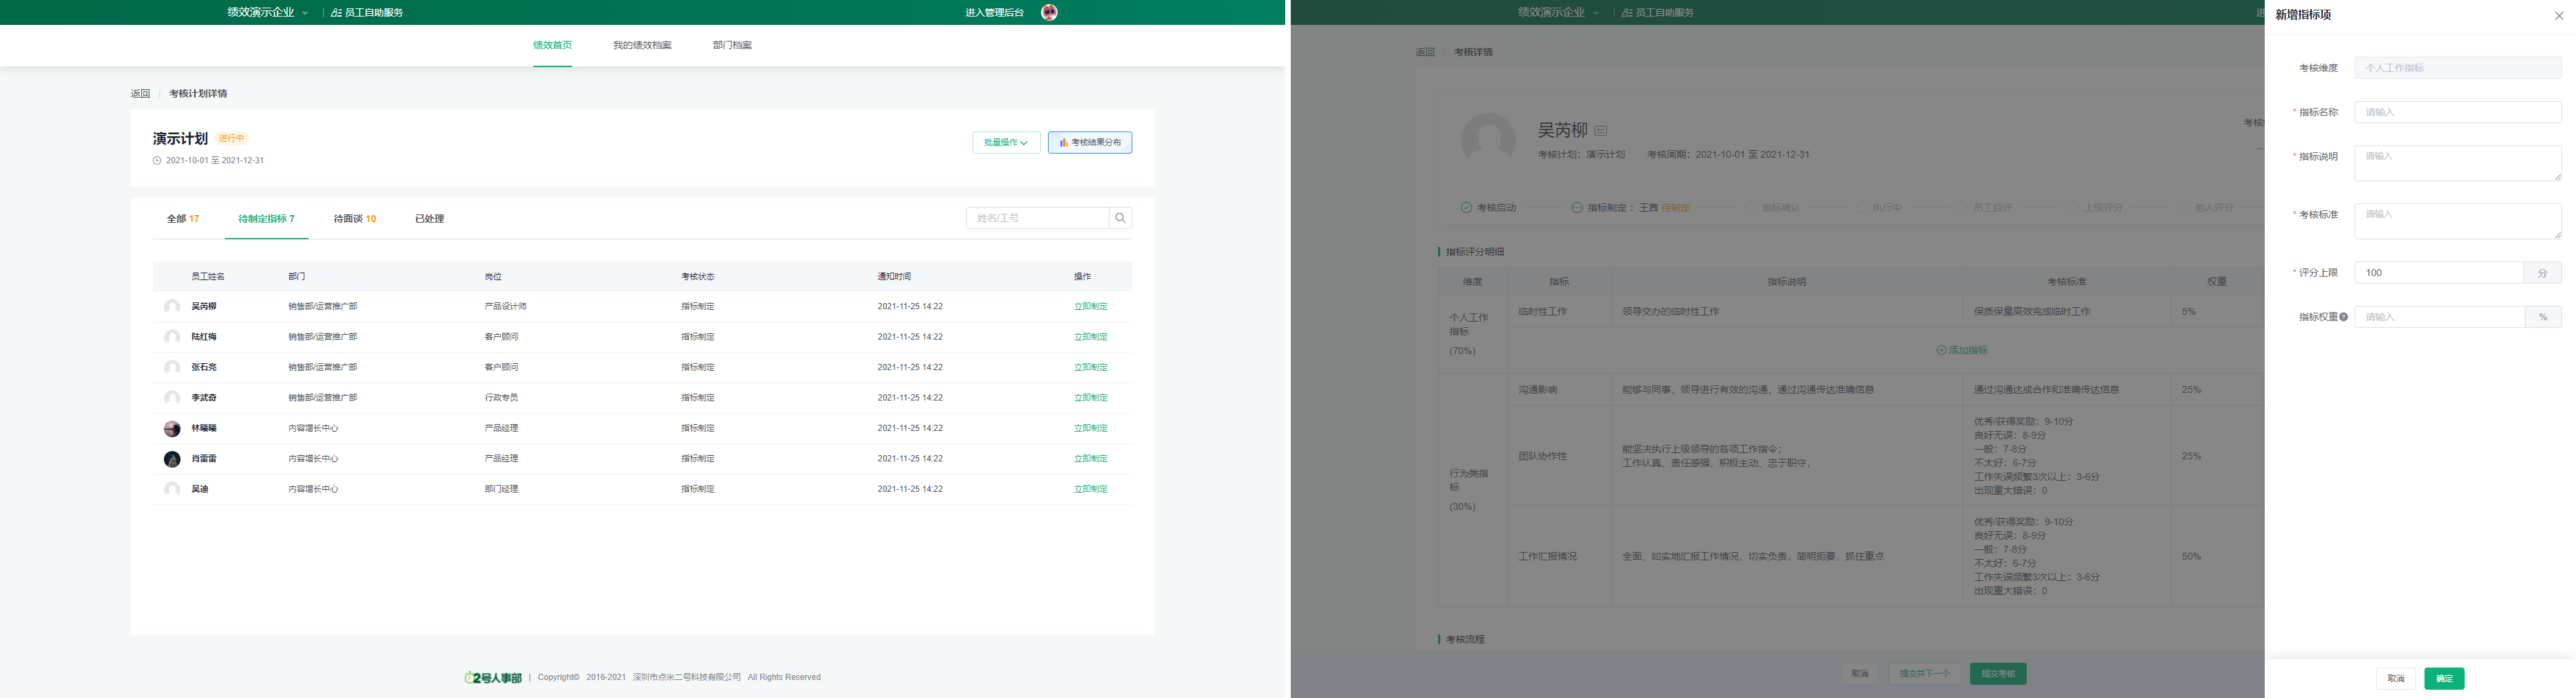
Task: Click the search magnifier icon
Action: pos(1120,218)
